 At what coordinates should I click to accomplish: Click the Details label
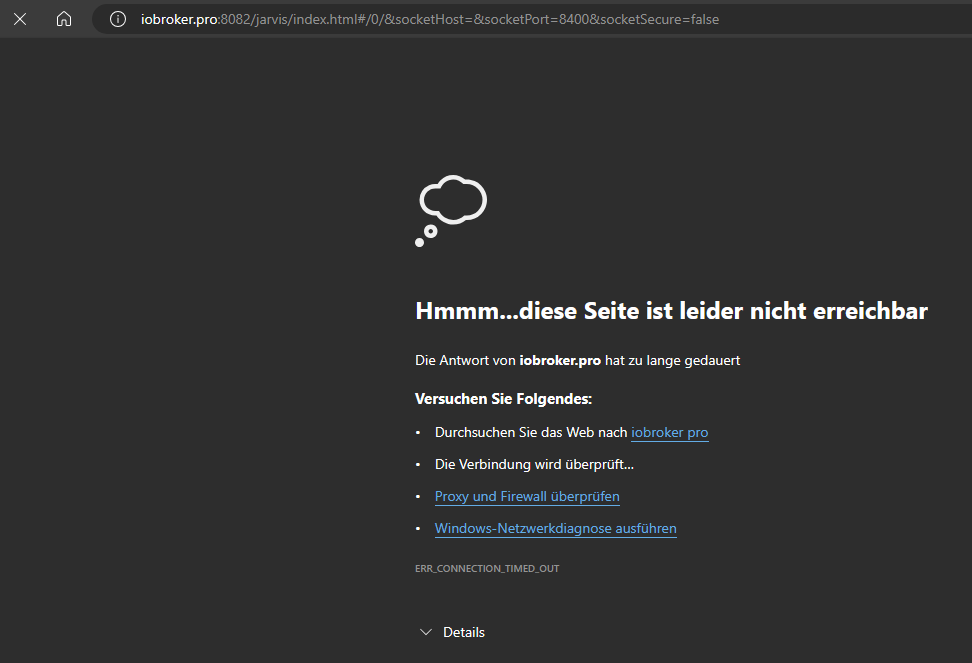(x=464, y=632)
